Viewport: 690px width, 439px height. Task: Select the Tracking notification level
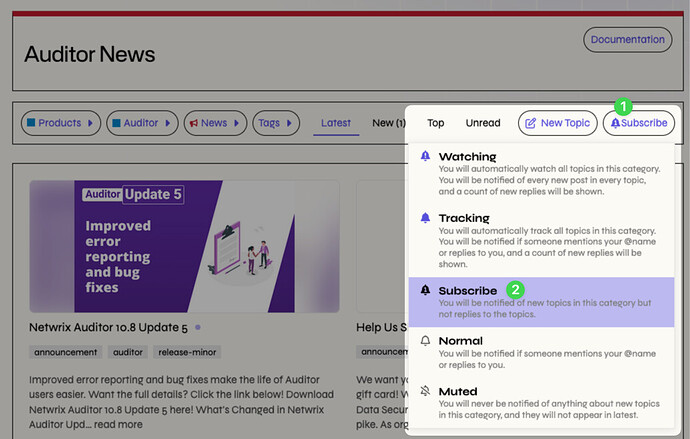pyautogui.click(x=541, y=241)
